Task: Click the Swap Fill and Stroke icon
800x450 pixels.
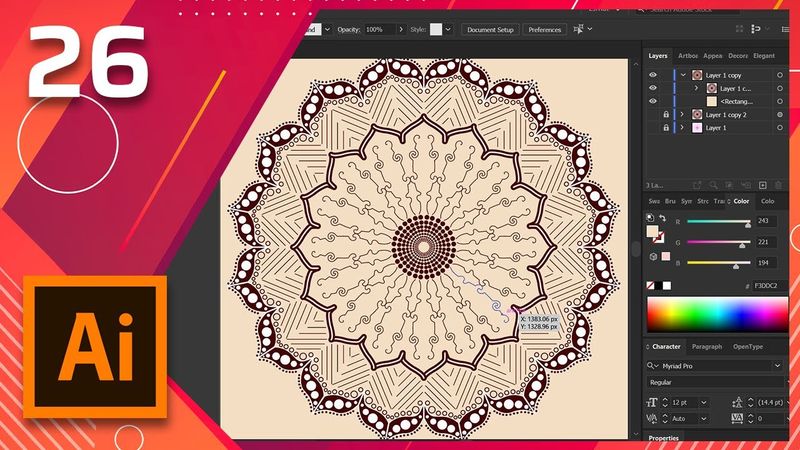Action: (x=662, y=218)
